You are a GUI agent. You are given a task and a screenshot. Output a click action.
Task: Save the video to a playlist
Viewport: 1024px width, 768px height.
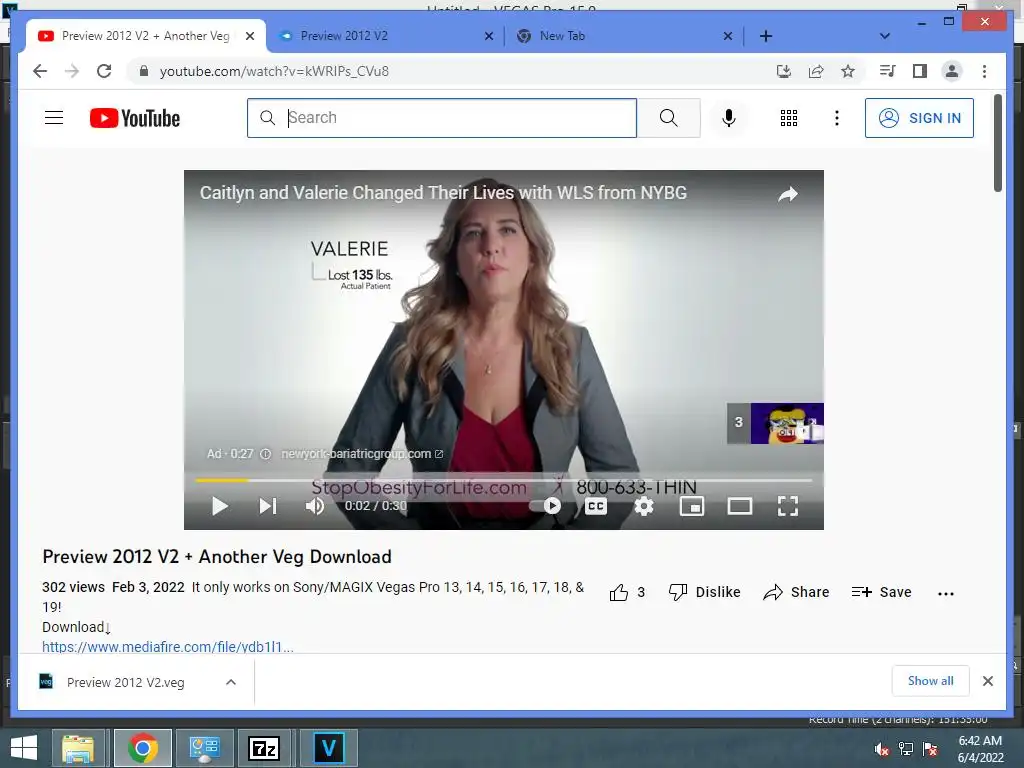coord(882,592)
